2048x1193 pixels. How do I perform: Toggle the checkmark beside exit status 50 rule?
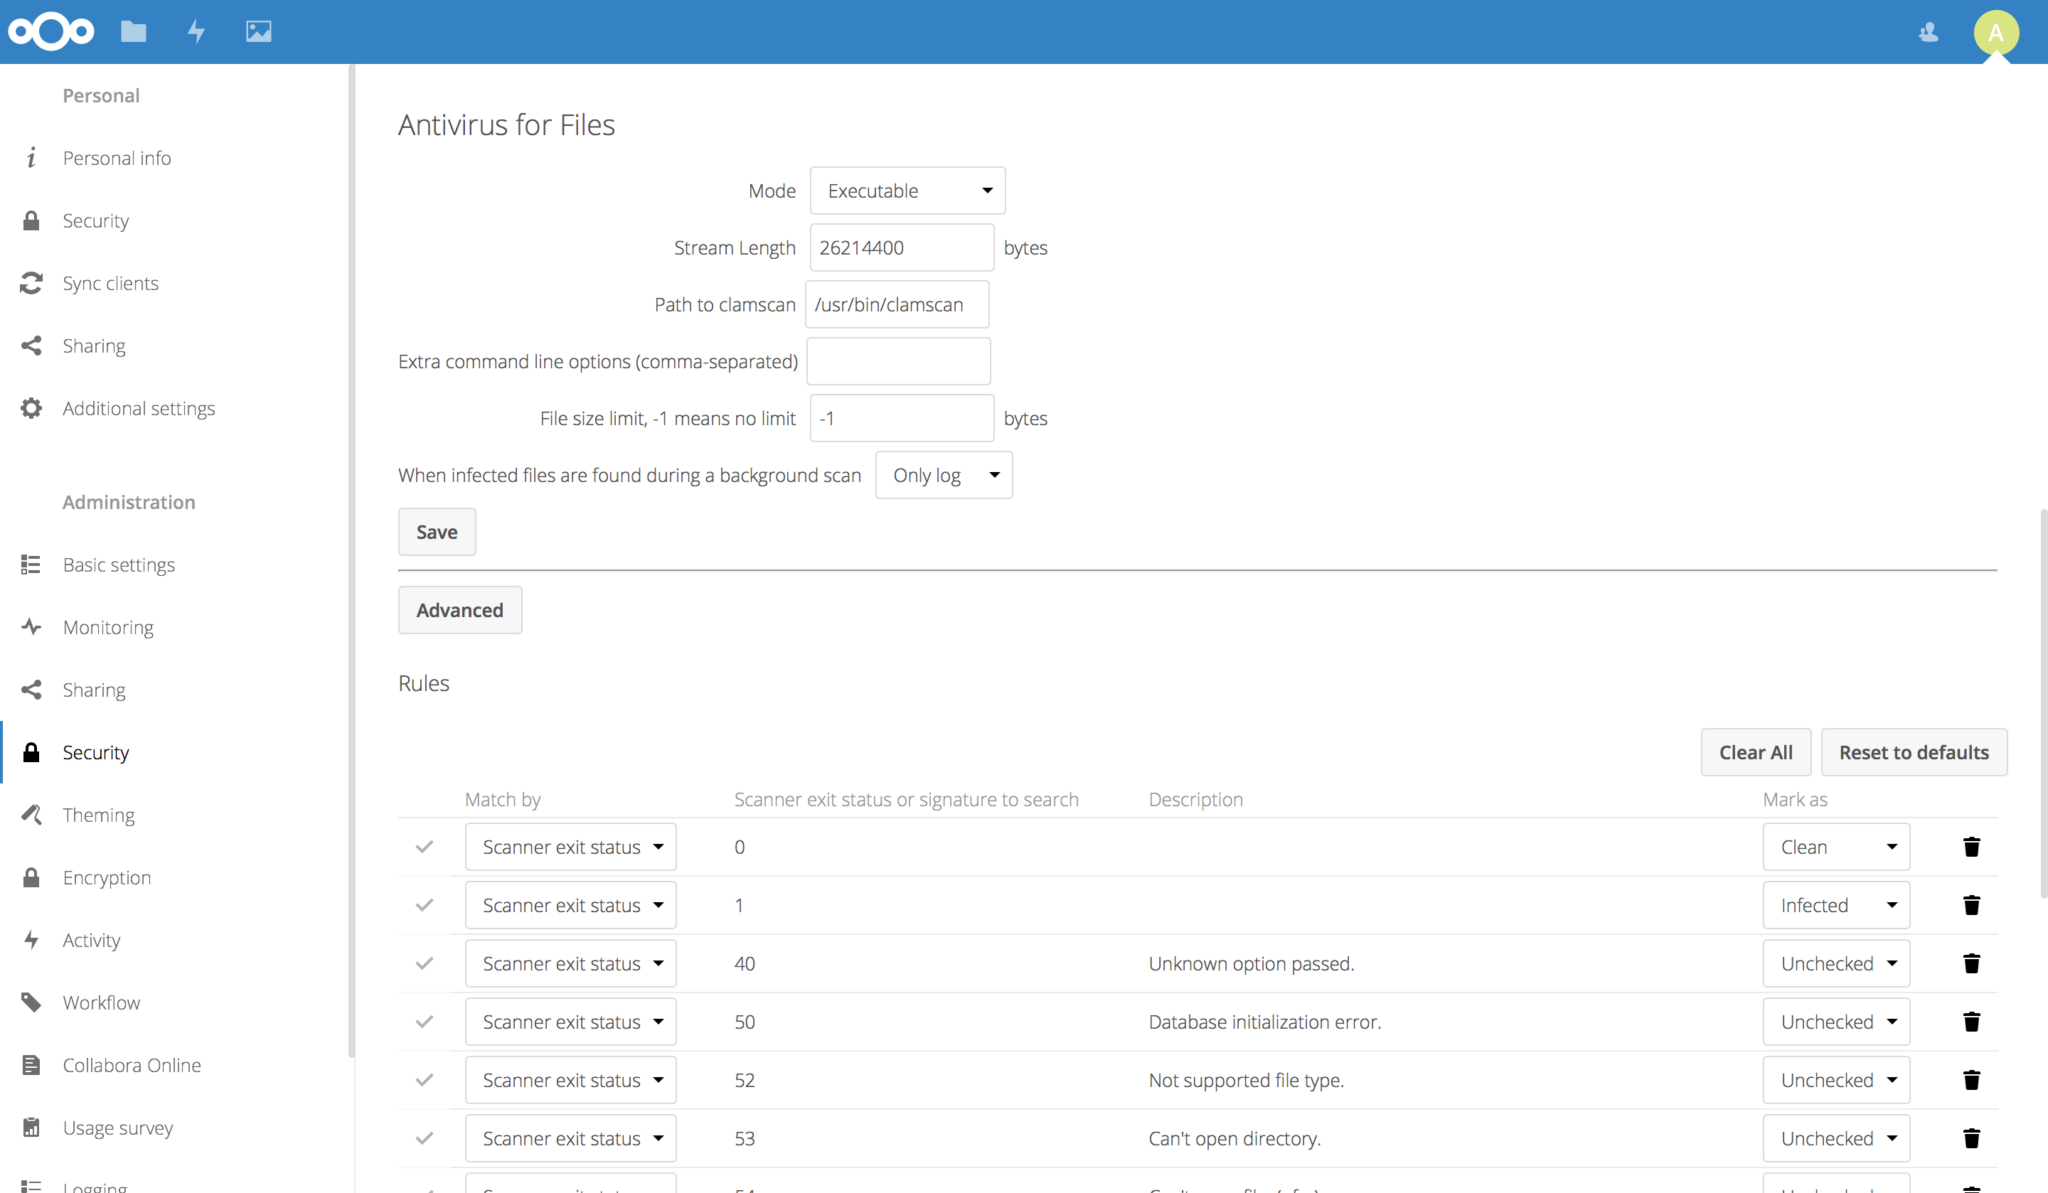click(x=424, y=1021)
